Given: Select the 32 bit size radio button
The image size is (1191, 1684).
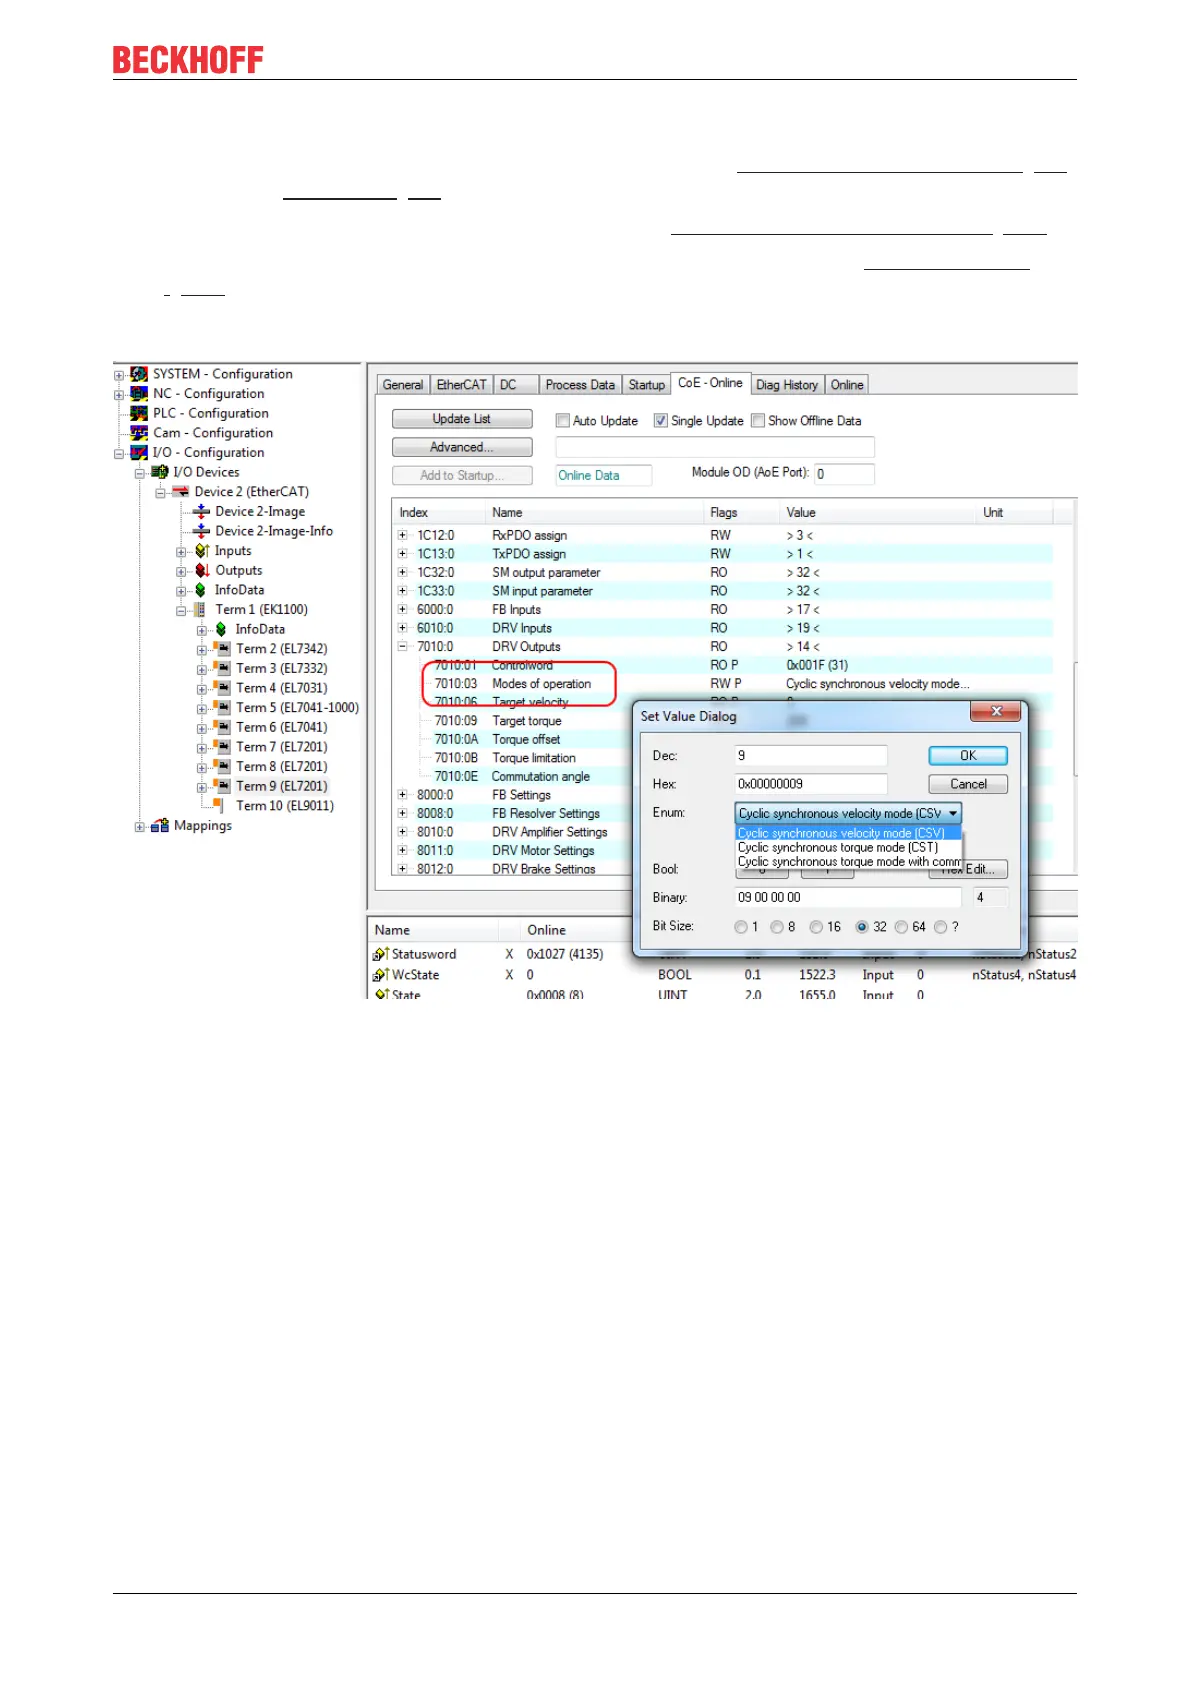Looking at the screenshot, I should (862, 927).
